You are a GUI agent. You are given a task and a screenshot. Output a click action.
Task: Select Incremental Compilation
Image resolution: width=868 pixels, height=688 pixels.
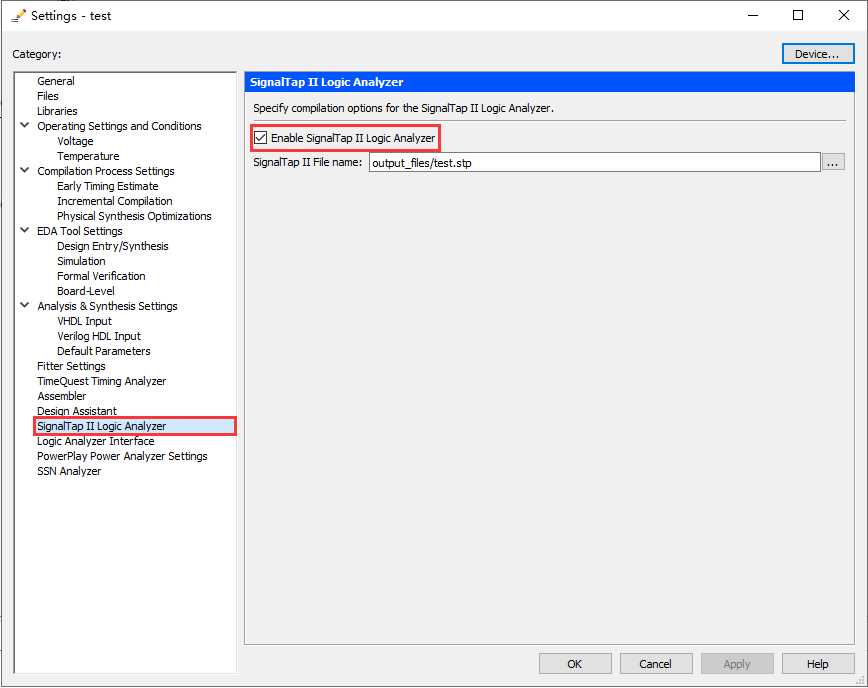[x=115, y=201]
